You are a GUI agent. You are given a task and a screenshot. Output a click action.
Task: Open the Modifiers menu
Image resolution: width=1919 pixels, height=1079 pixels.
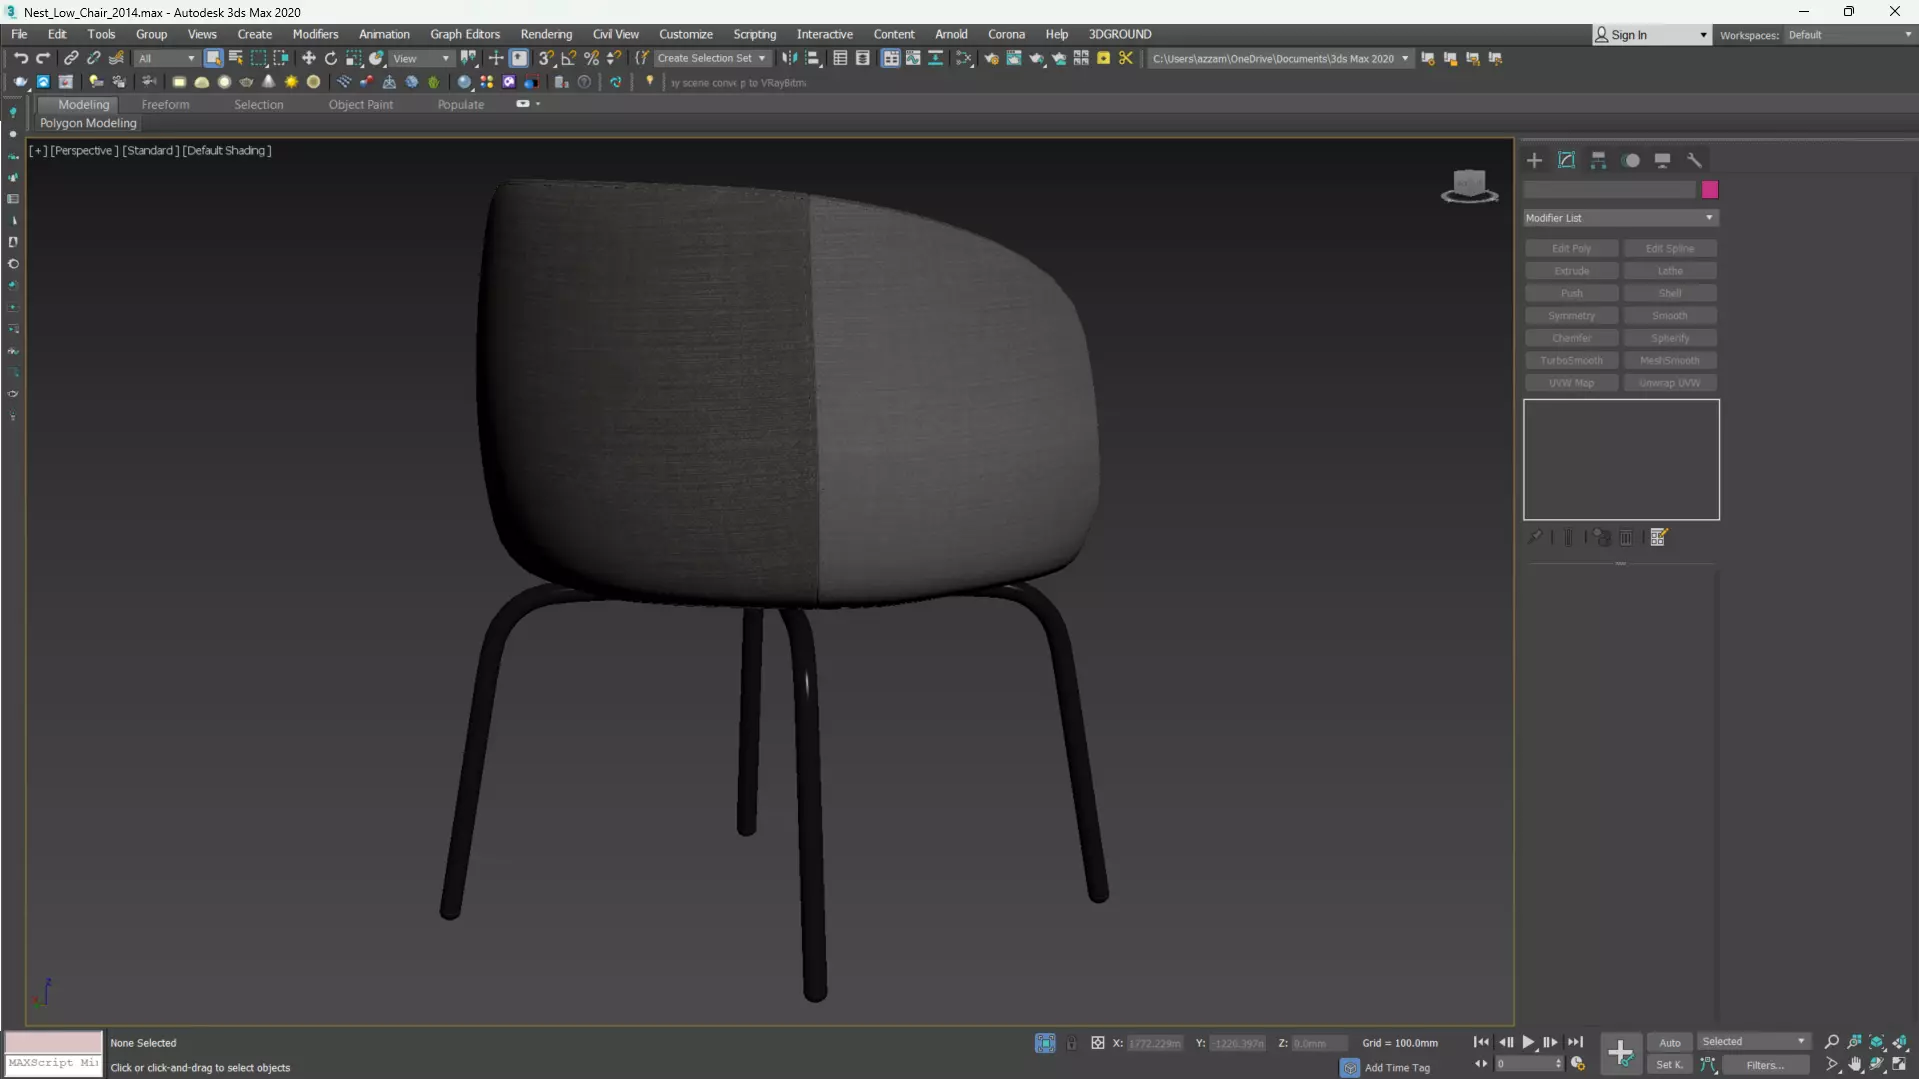315,34
